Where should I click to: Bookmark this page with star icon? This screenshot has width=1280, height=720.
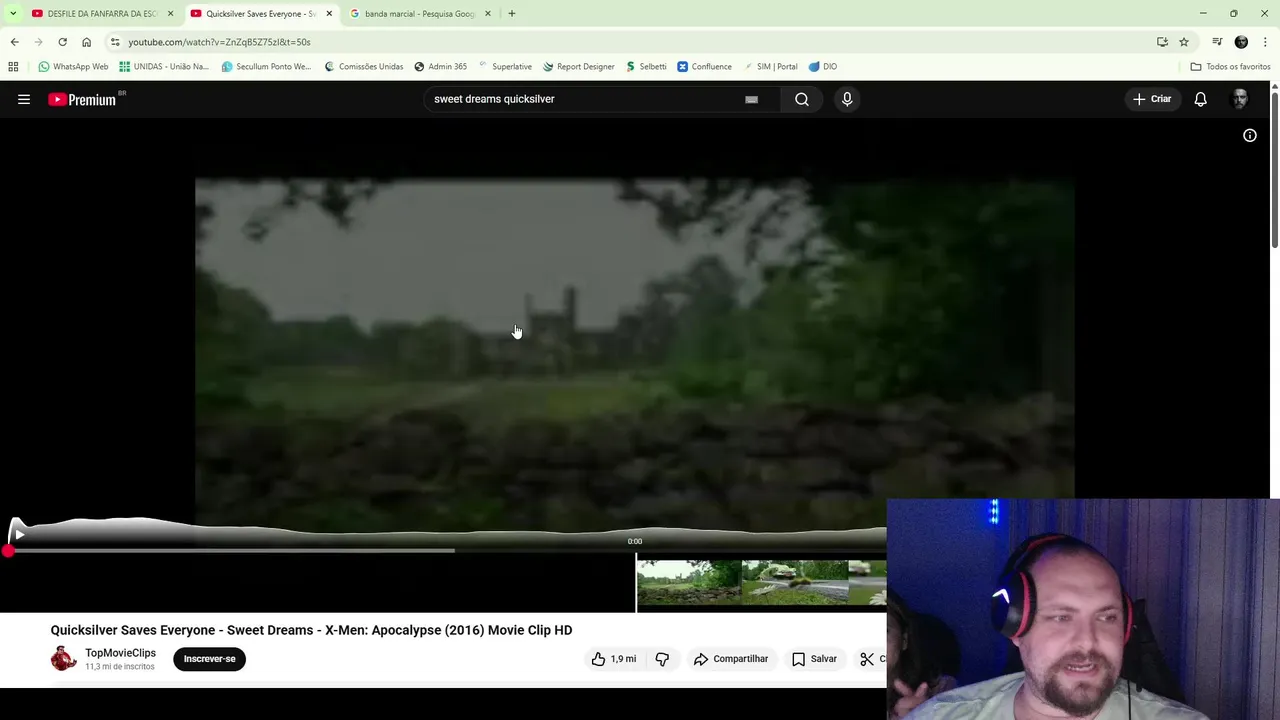(1184, 42)
